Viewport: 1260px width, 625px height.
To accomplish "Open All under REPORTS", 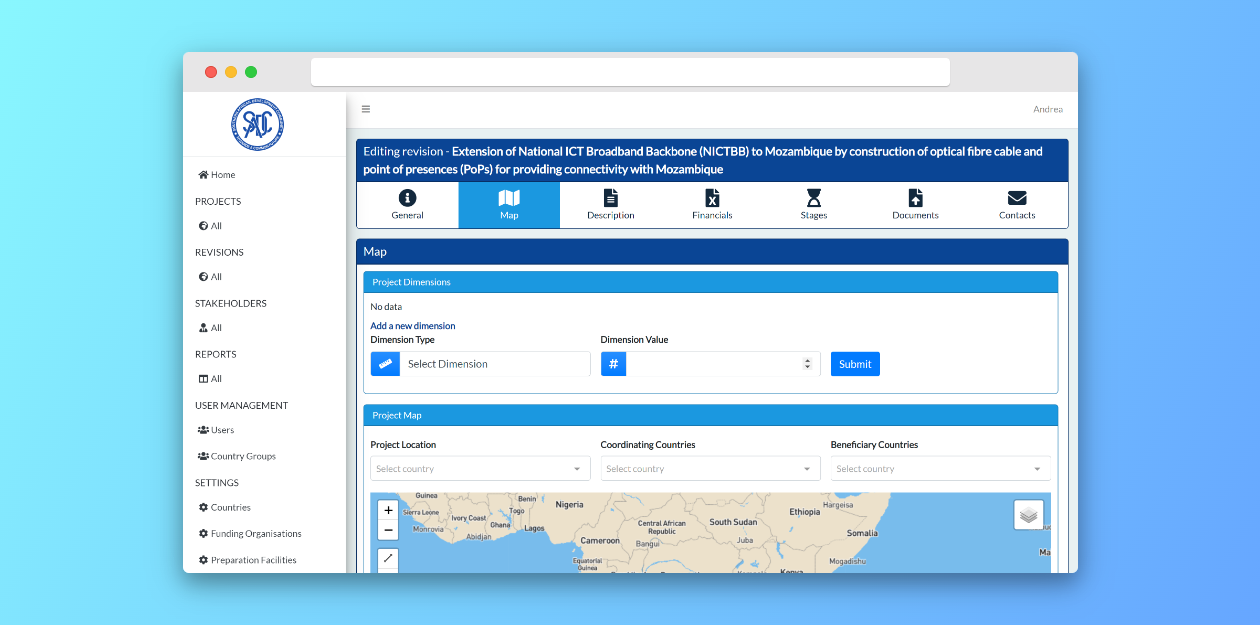I will (210, 379).
